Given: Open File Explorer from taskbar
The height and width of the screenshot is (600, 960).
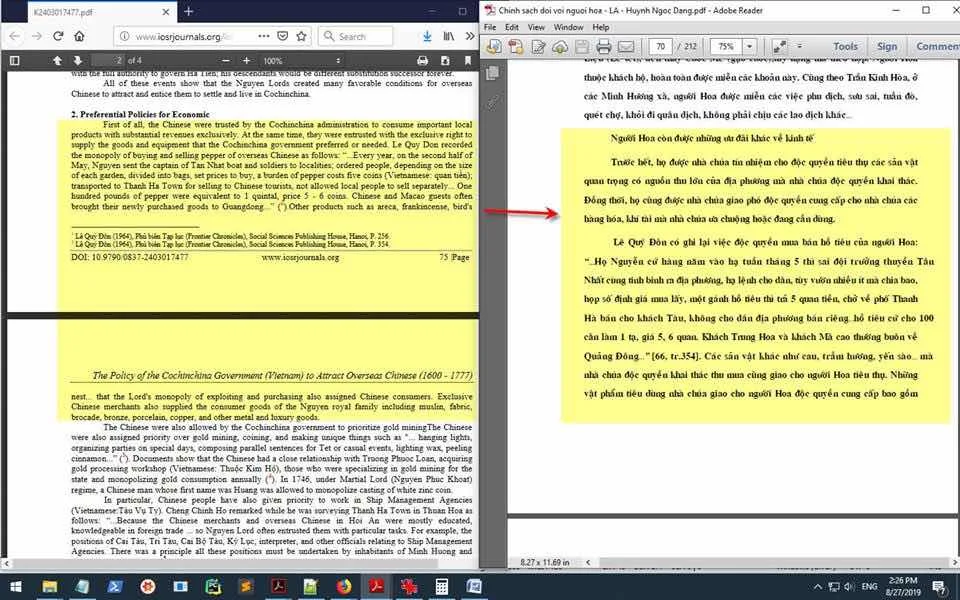Looking at the screenshot, I should 49,587.
